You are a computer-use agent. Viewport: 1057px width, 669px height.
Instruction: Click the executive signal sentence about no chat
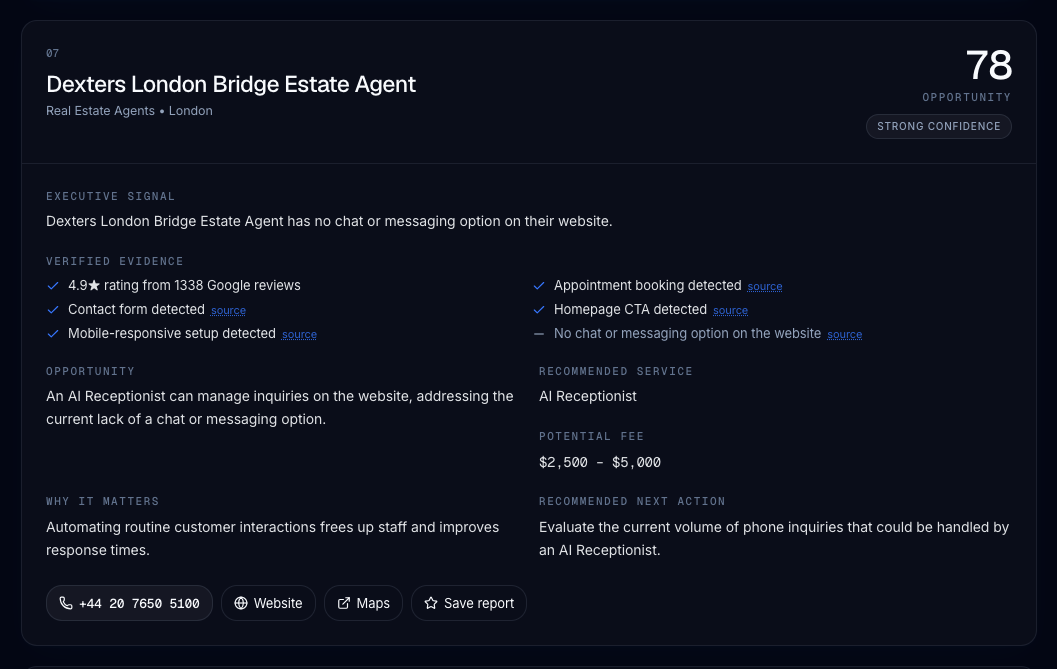pos(329,221)
